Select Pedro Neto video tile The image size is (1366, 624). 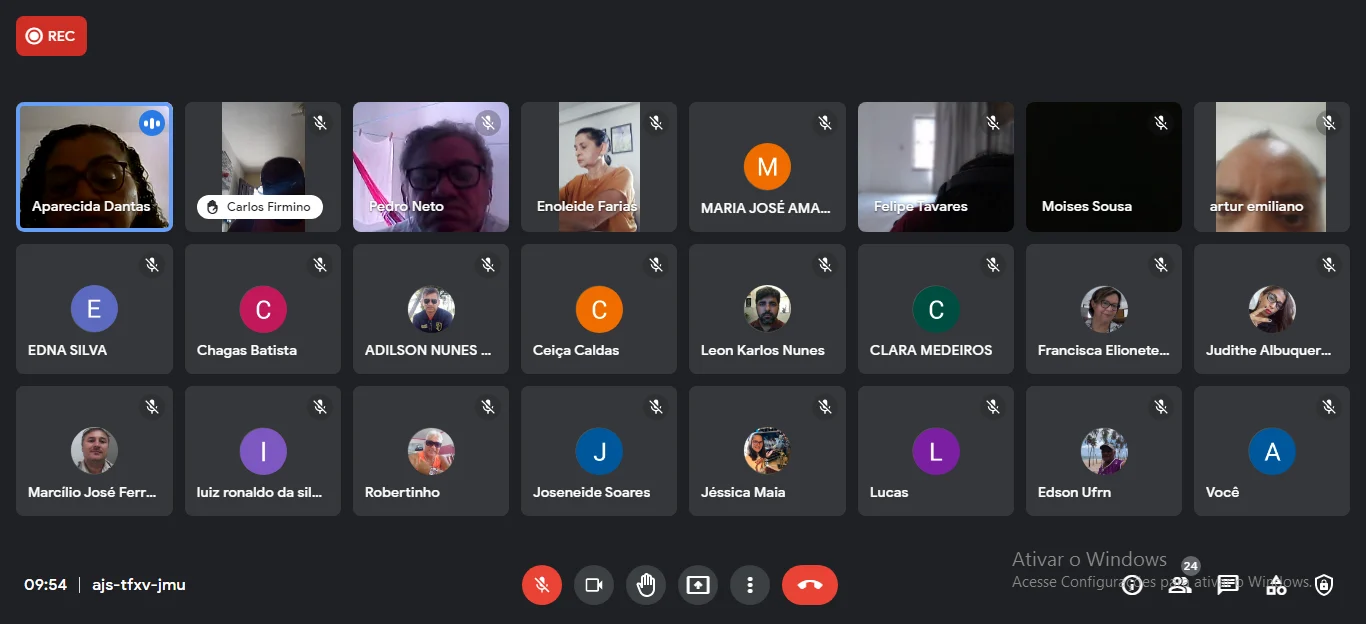point(431,167)
